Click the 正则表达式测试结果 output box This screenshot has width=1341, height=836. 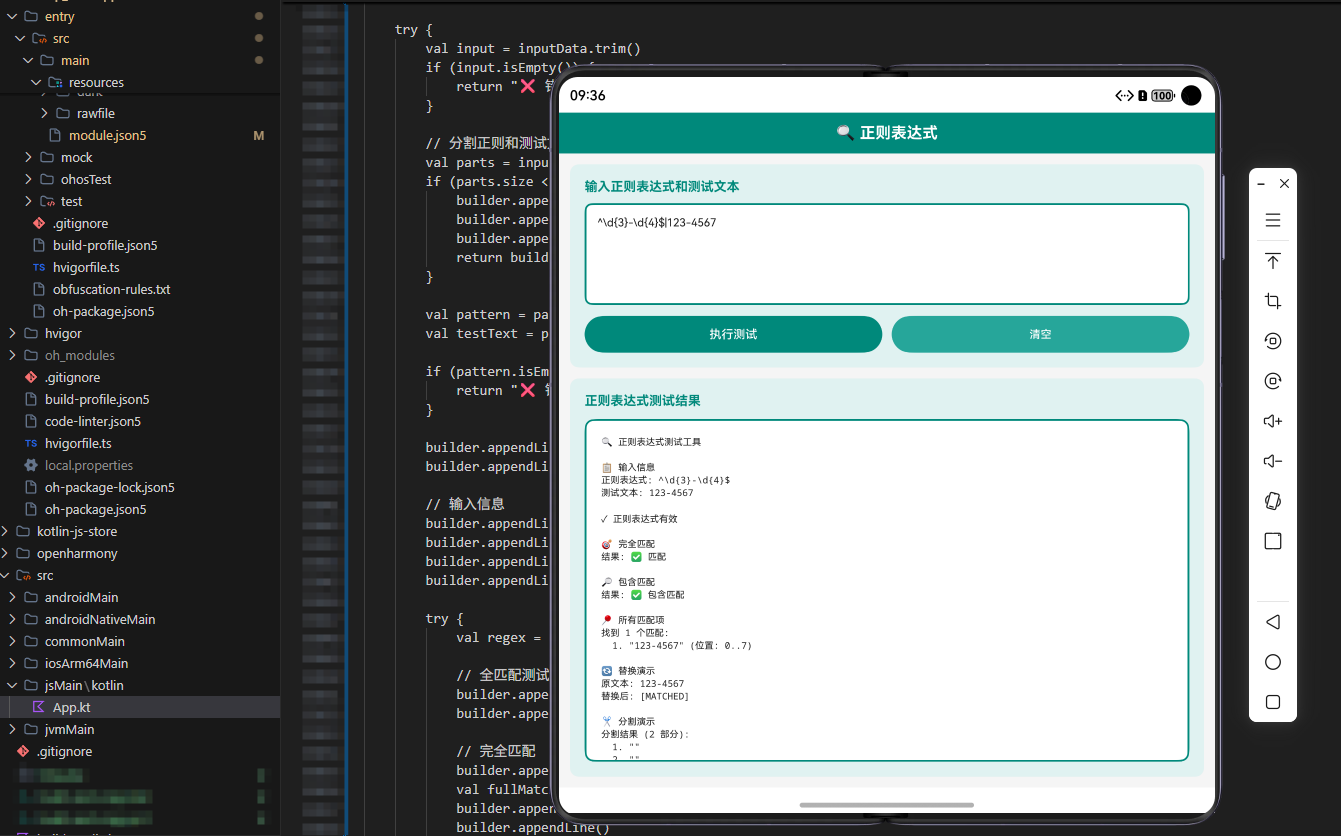[x=887, y=590]
